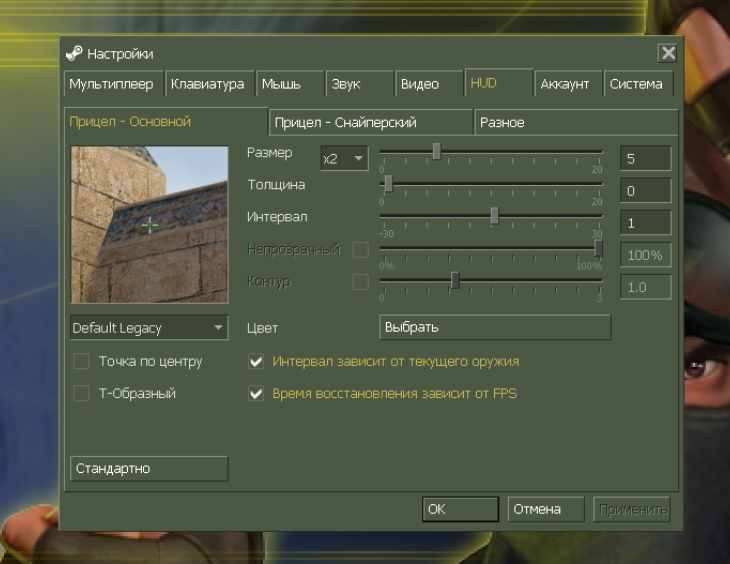The width and height of the screenshot is (730, 564).
Task: Click the Интервал slider handle
Action: point(494,216)
